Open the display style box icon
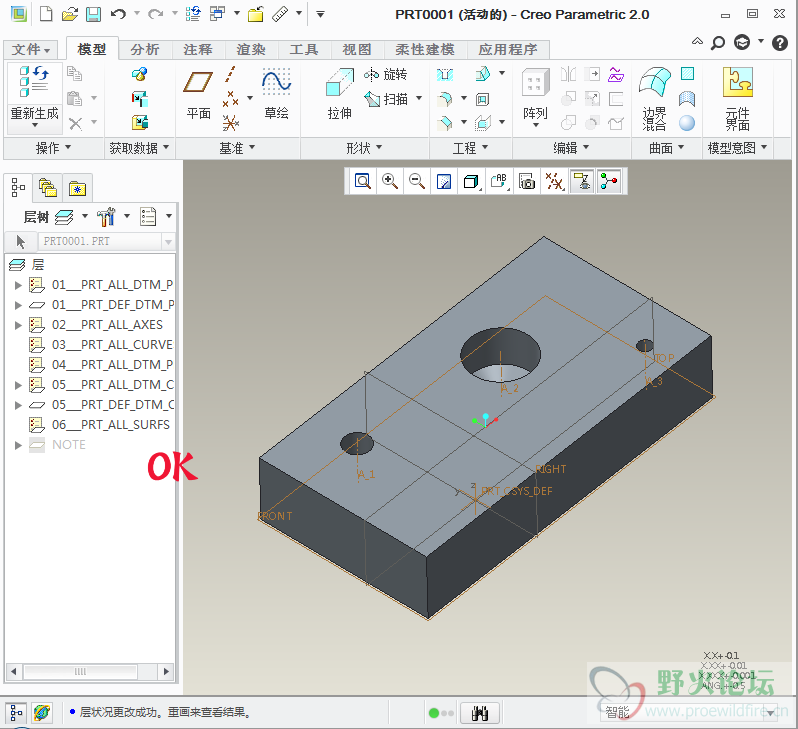This screenshot has width=798, height=729. click(x=471, y=181)
